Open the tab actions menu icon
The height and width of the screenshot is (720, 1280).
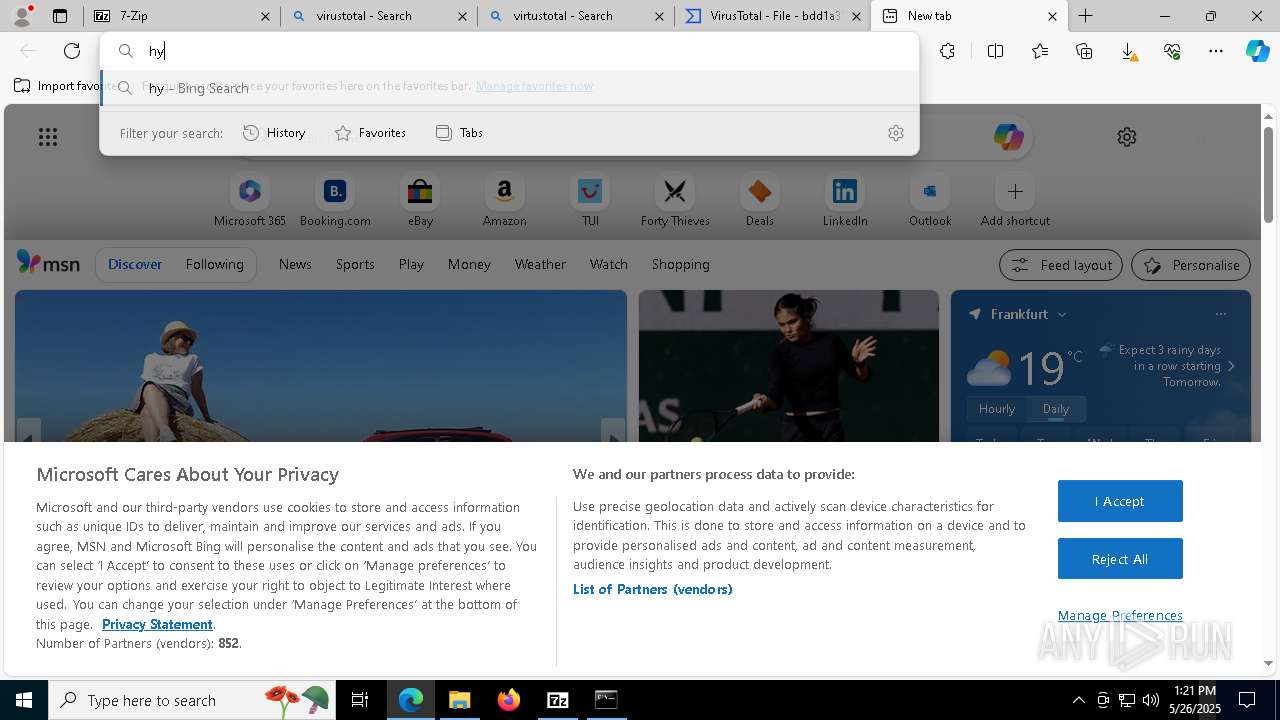coord(60,16)
